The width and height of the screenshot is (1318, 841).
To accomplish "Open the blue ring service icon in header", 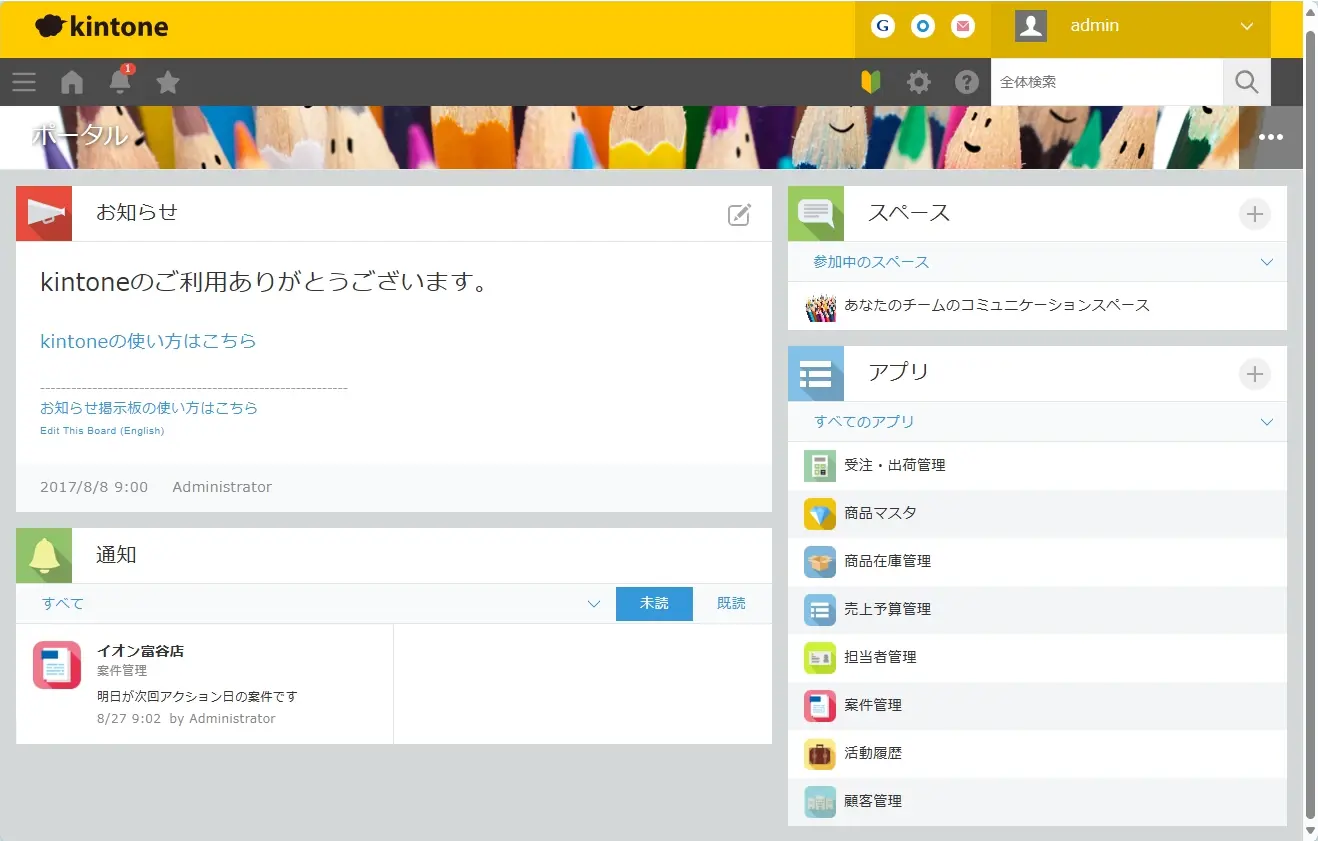I will pos(923,26).
